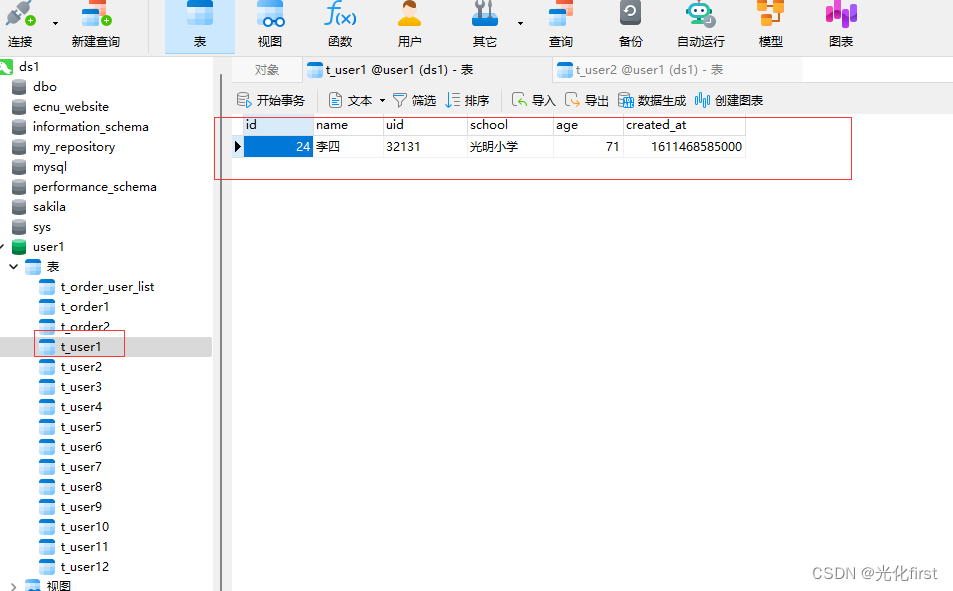
Task: Toggle row selection on record id 24
Action: 237,146
